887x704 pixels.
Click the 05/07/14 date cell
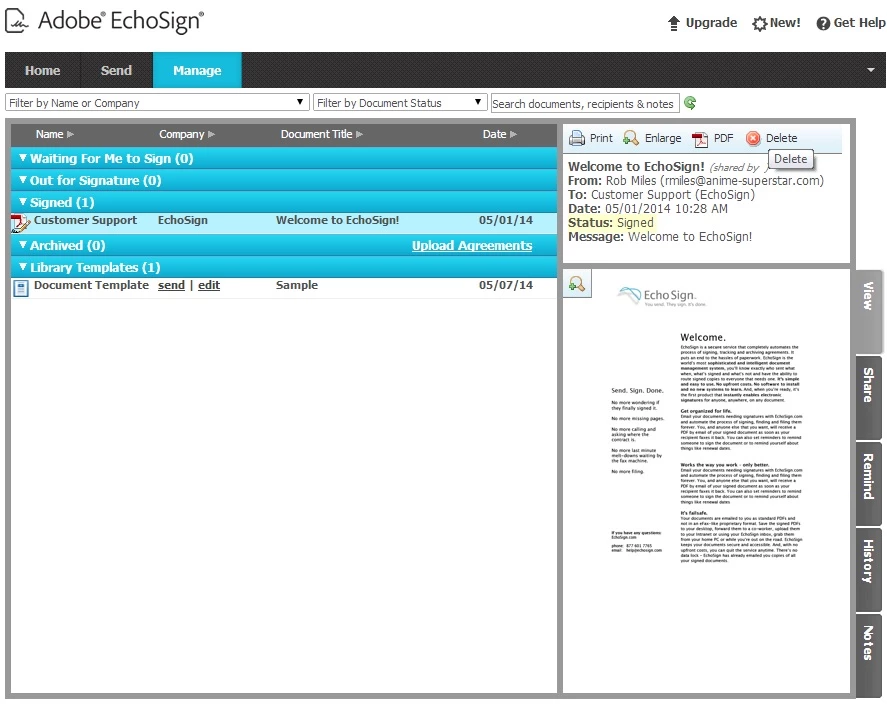[506, 285]
